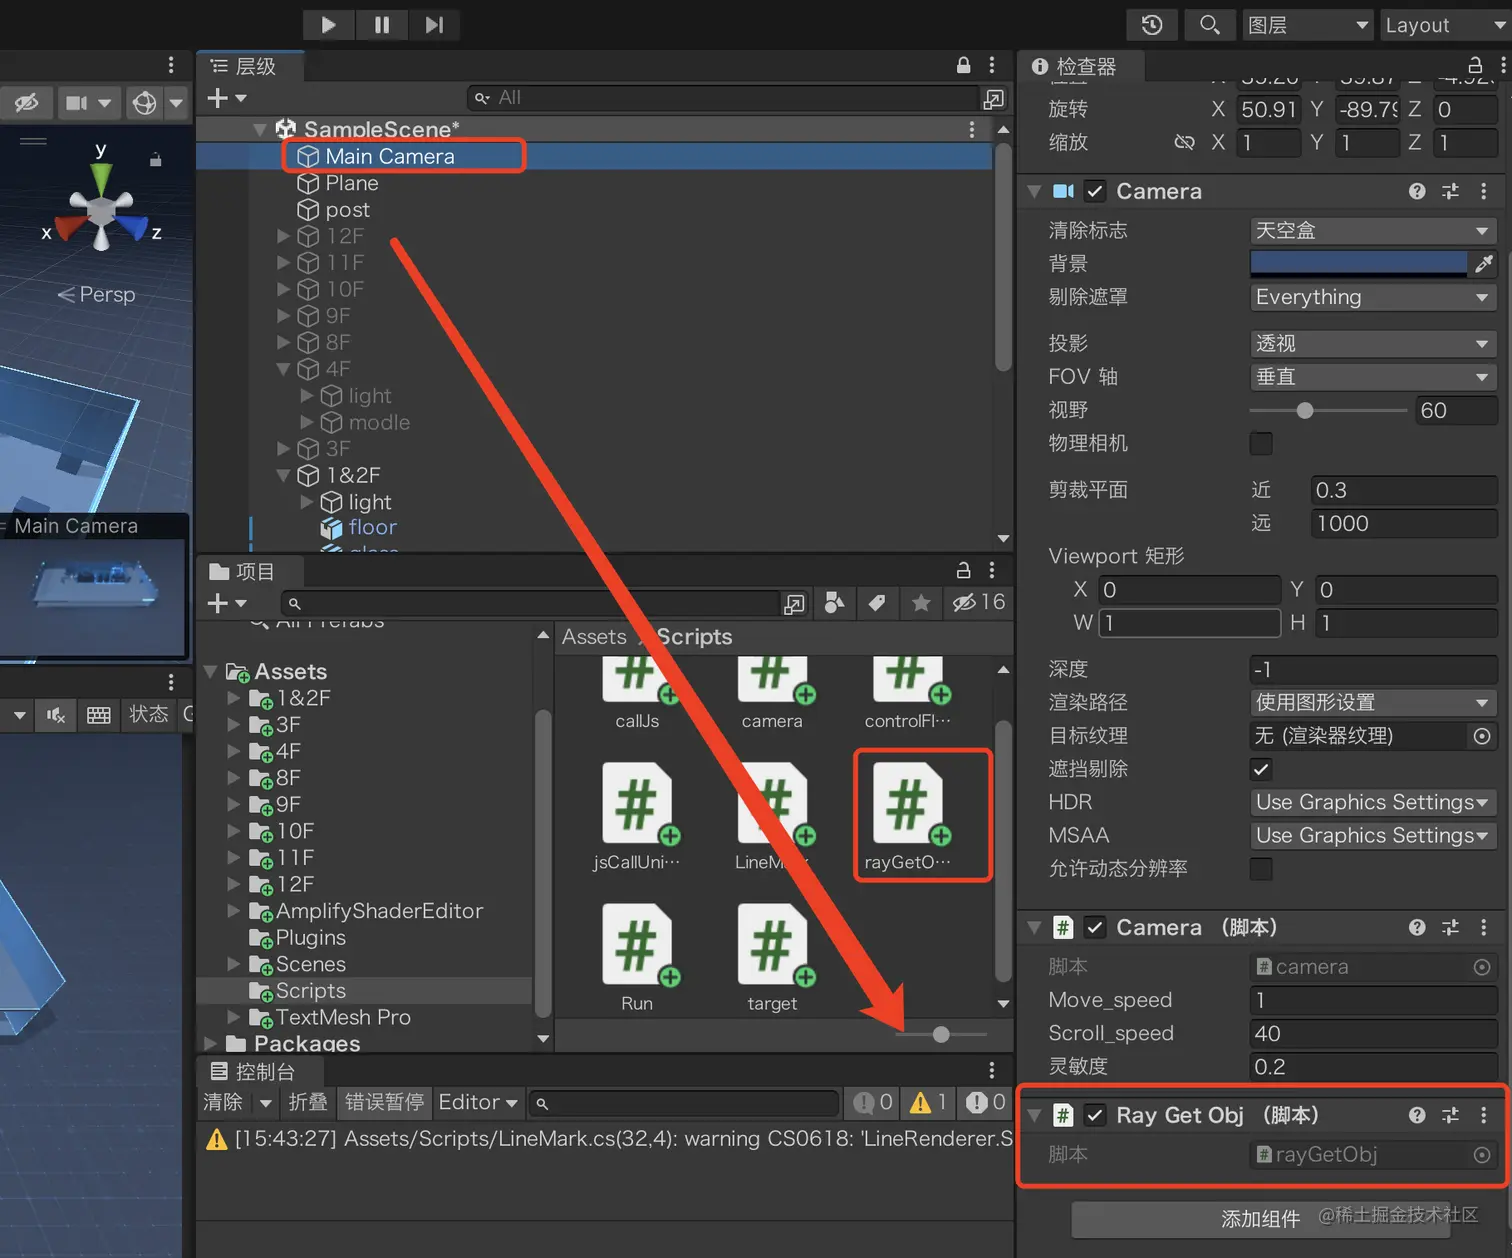Screen dimensions: 1512x1258
Task: Select the Run script asset
Action: pos(637,957)
